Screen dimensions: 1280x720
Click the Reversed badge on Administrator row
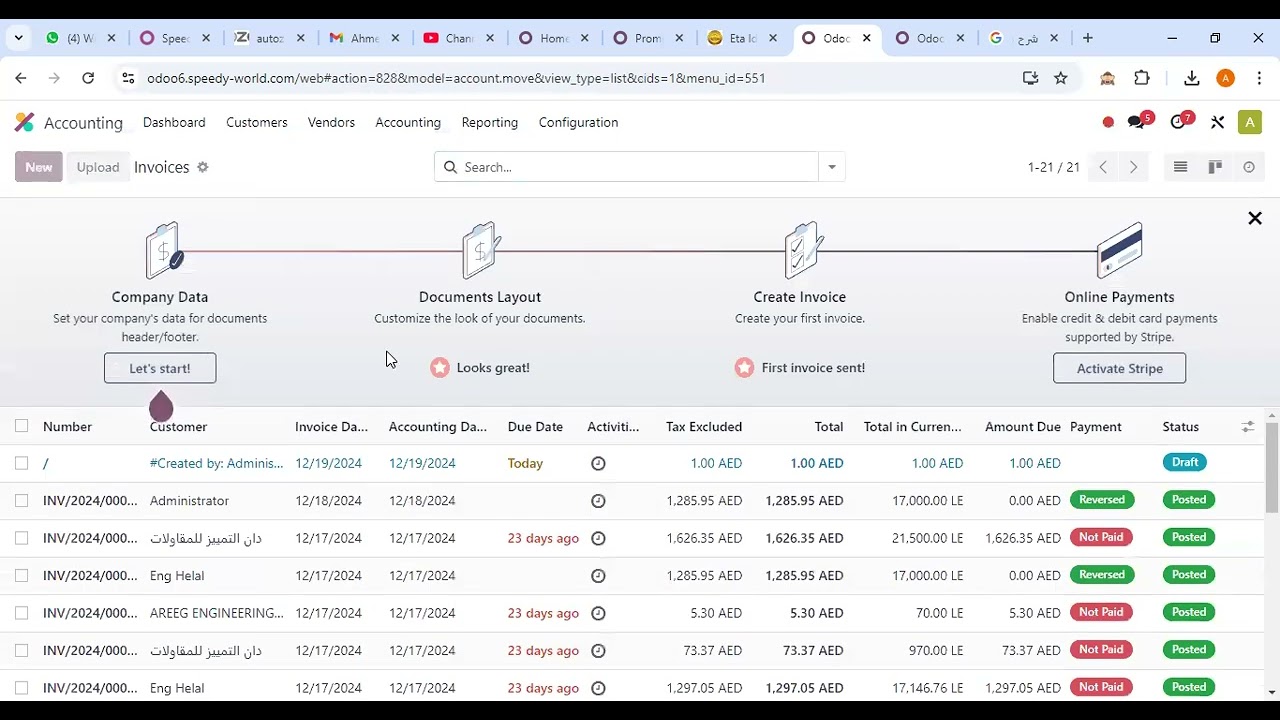1102,500
